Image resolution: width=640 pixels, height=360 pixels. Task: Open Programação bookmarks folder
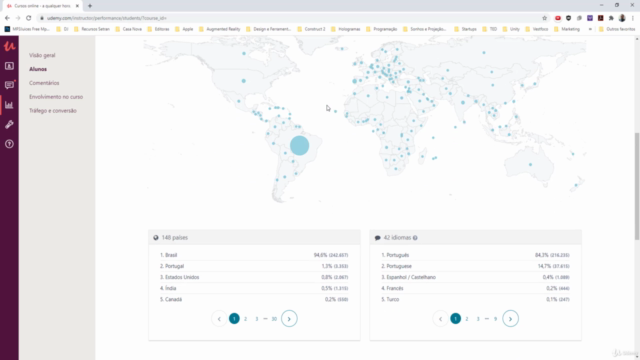click(x=382, y=29)
